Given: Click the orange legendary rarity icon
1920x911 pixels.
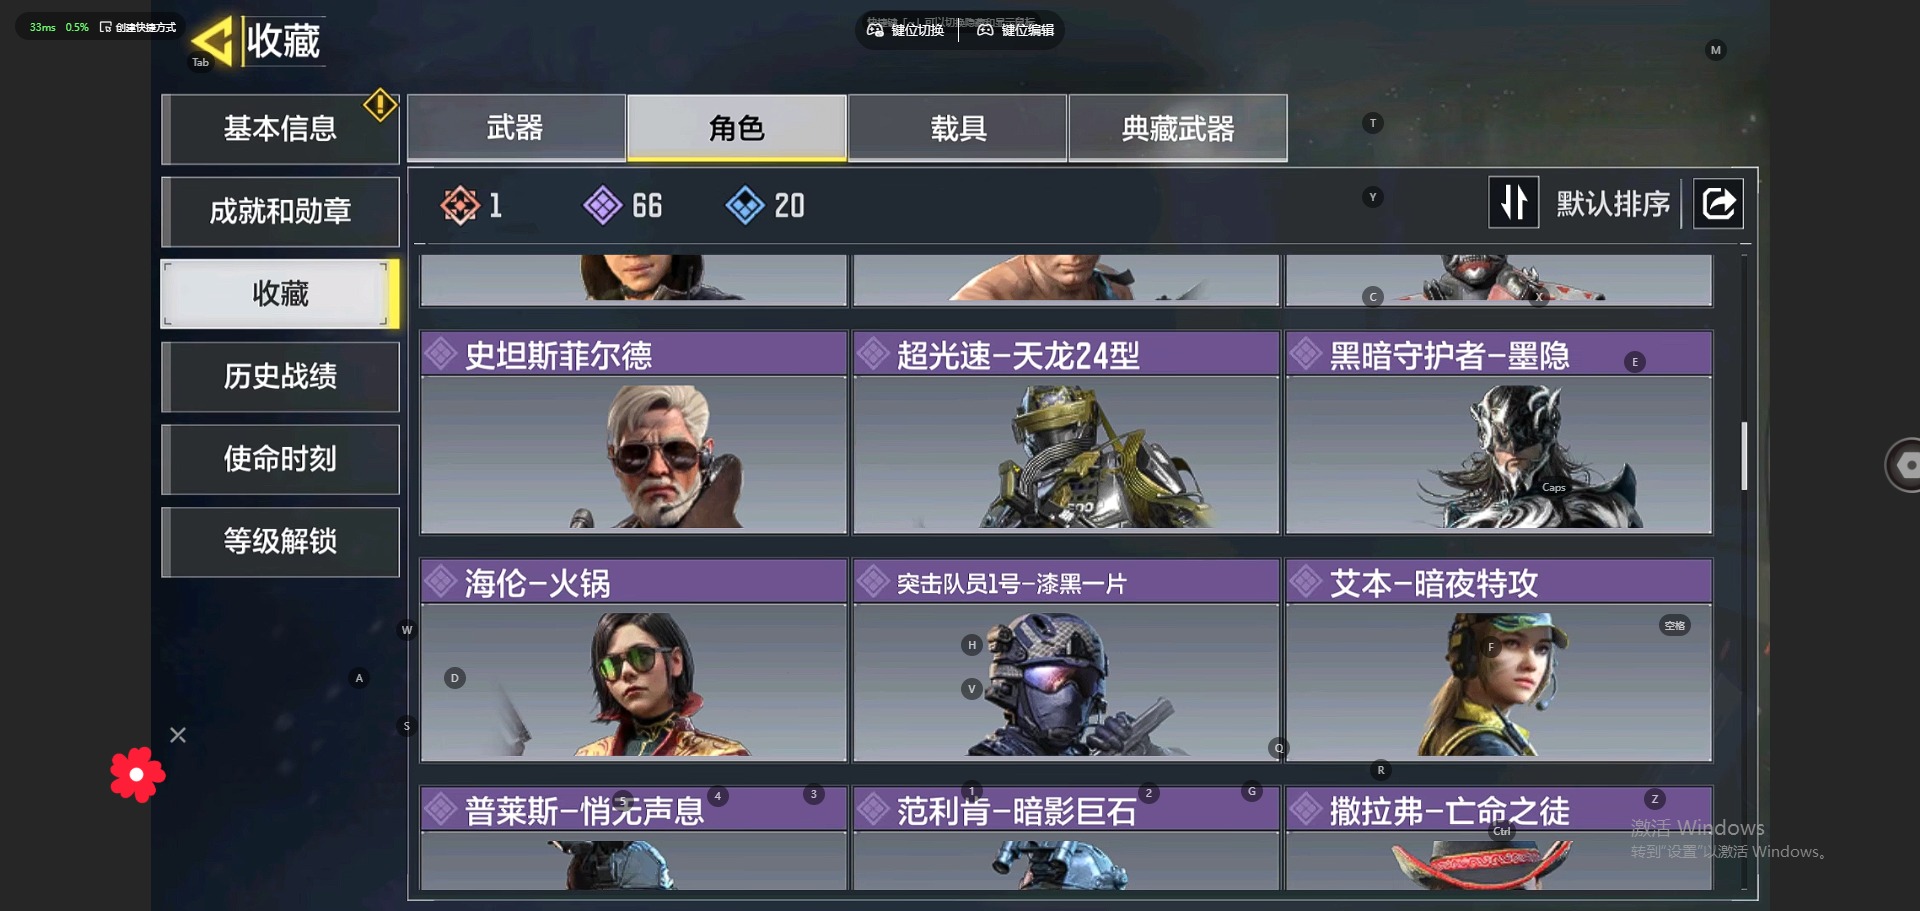Looking at the screenshot, I should (460, 205).
